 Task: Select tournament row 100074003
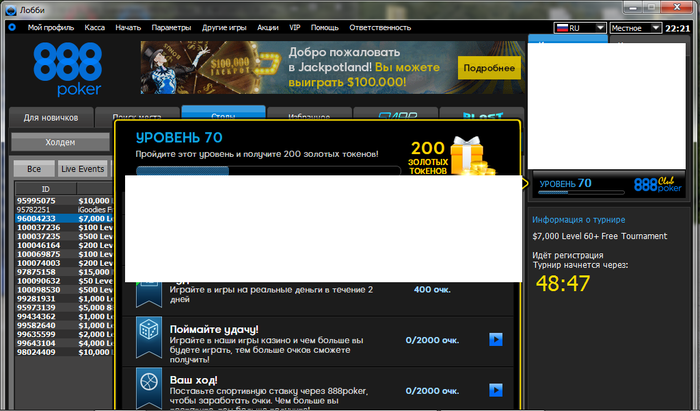64,263
